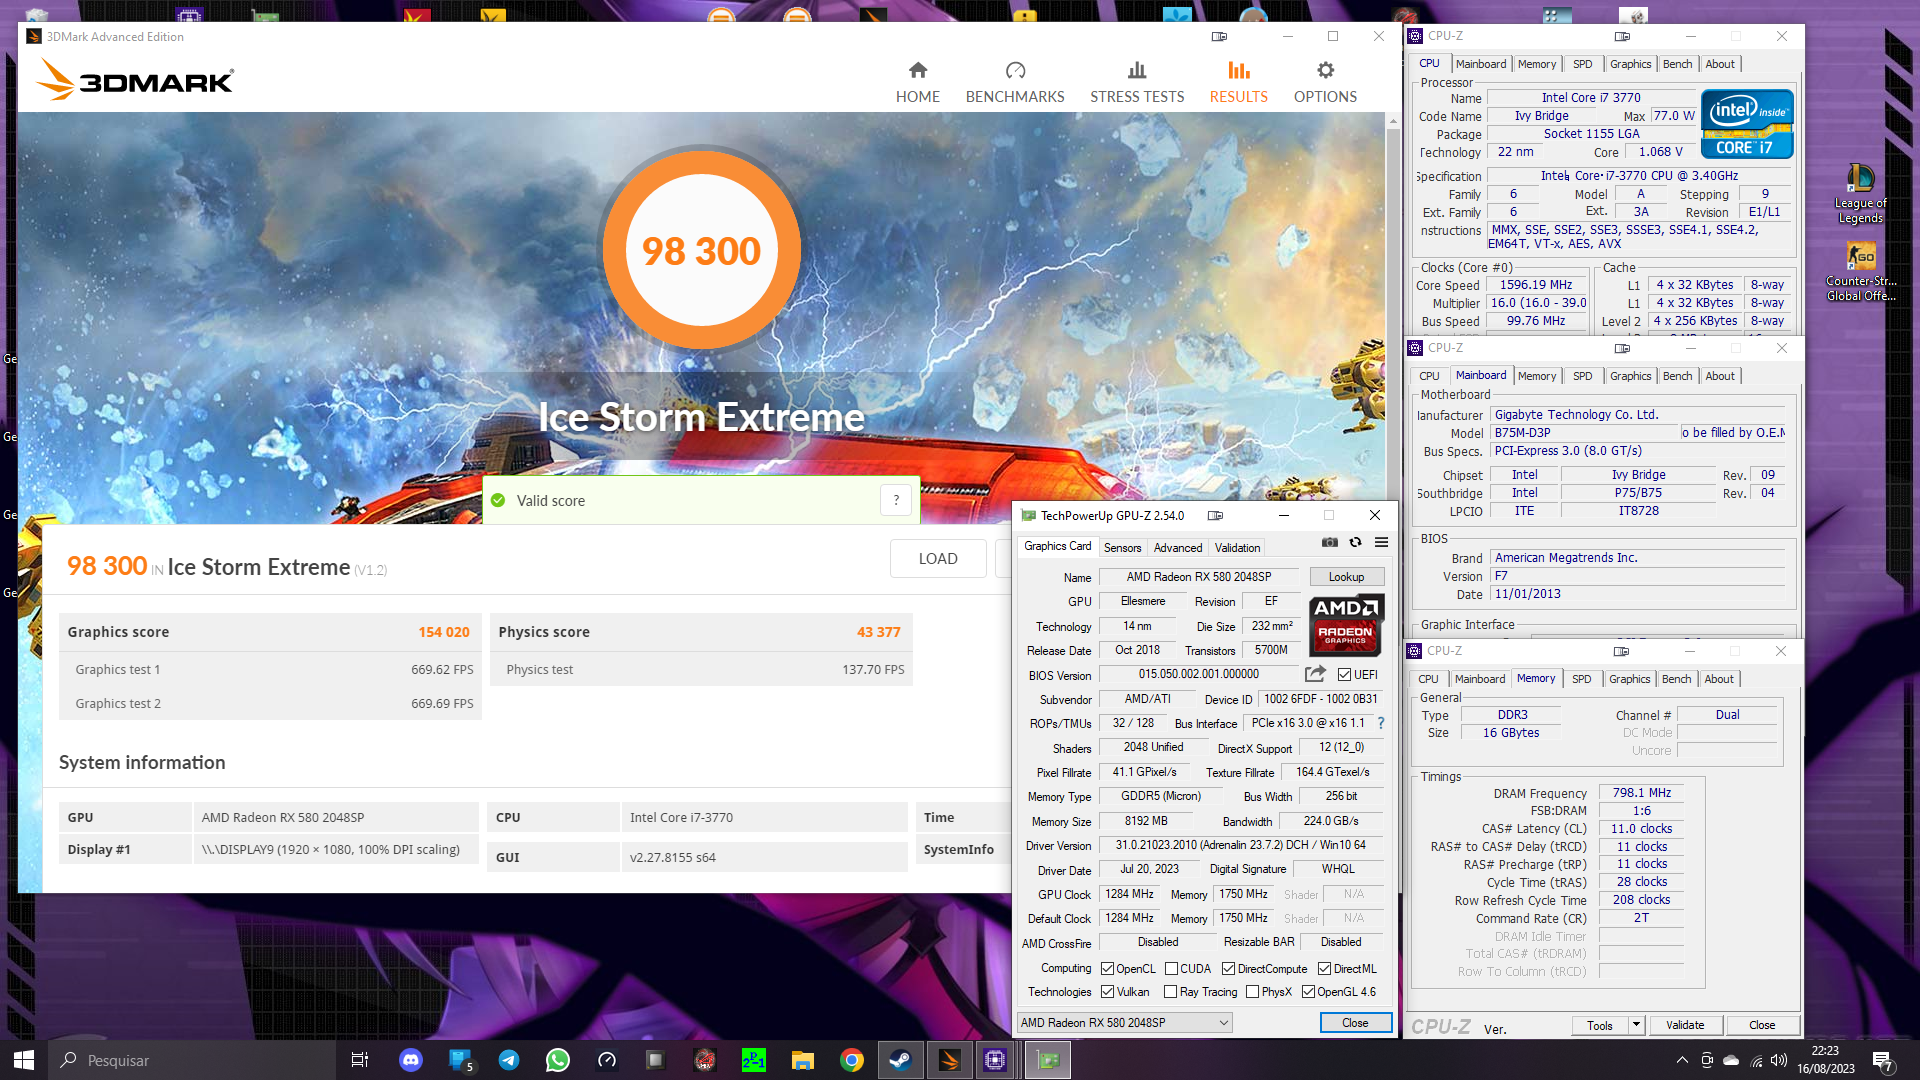Open Counter-Strike Global Offensive desktop shortcut
Viewport: 1920px width, 1080px height.
[x=1860, y=272]
